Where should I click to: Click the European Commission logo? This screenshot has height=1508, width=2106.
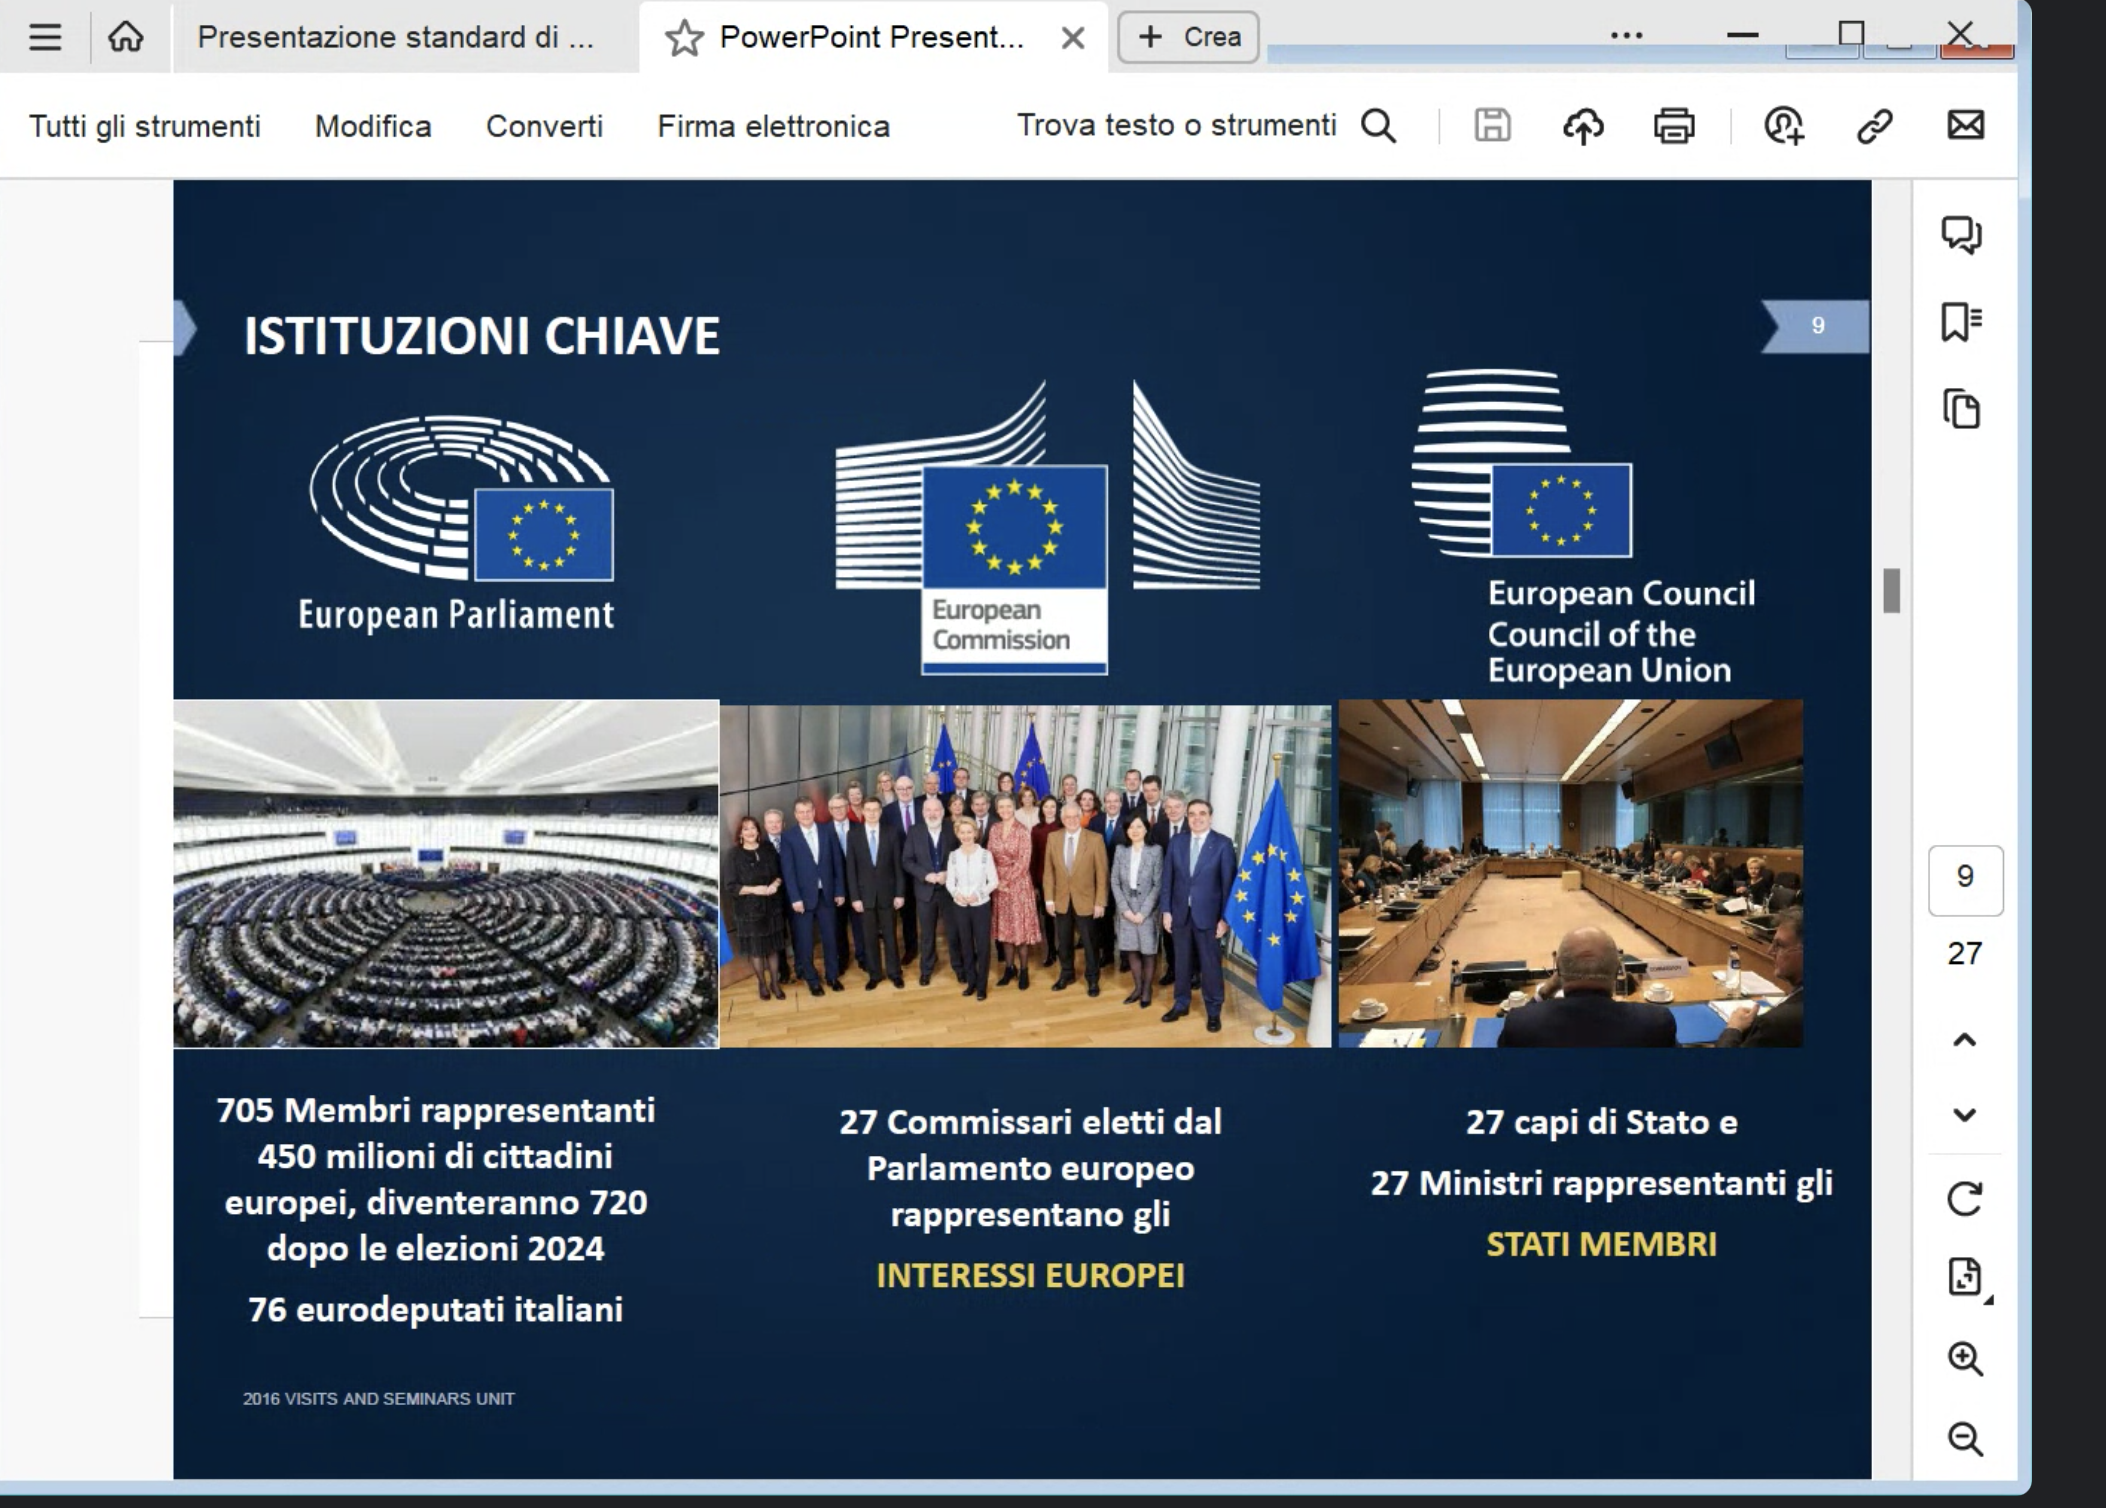click(x=1047, y=527)
